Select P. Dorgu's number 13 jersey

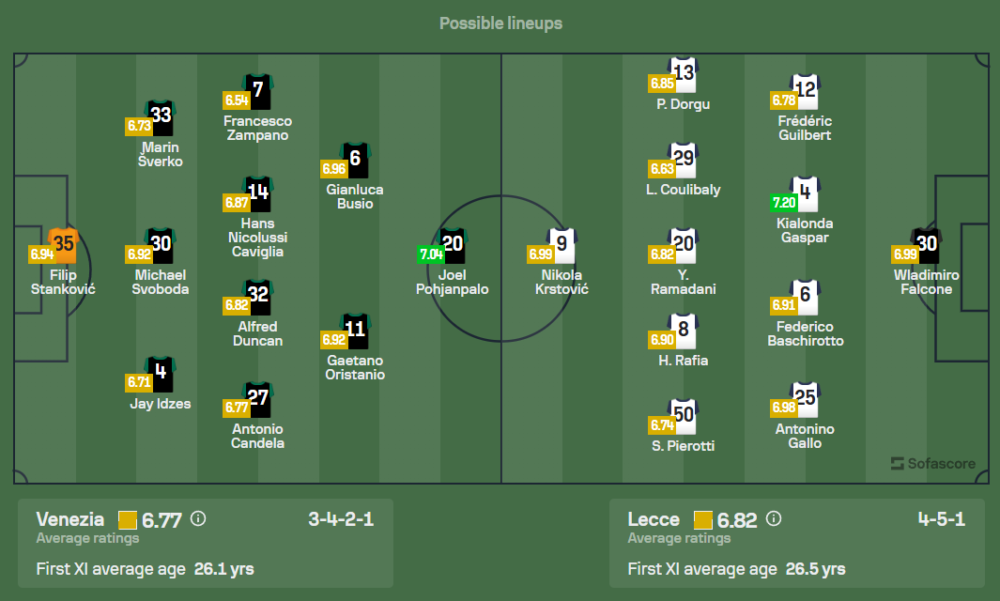click(684, 74)
